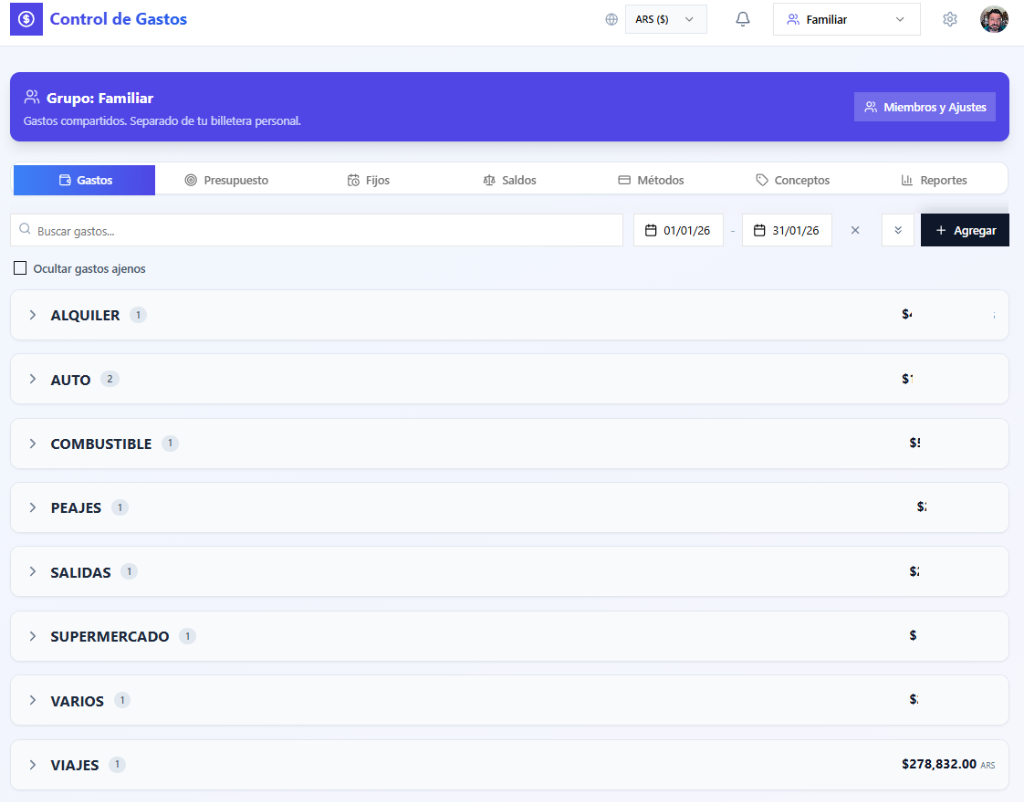Click the globe language icon
Viewport: 1024px width, 802px height.
[x=611, y=19]
